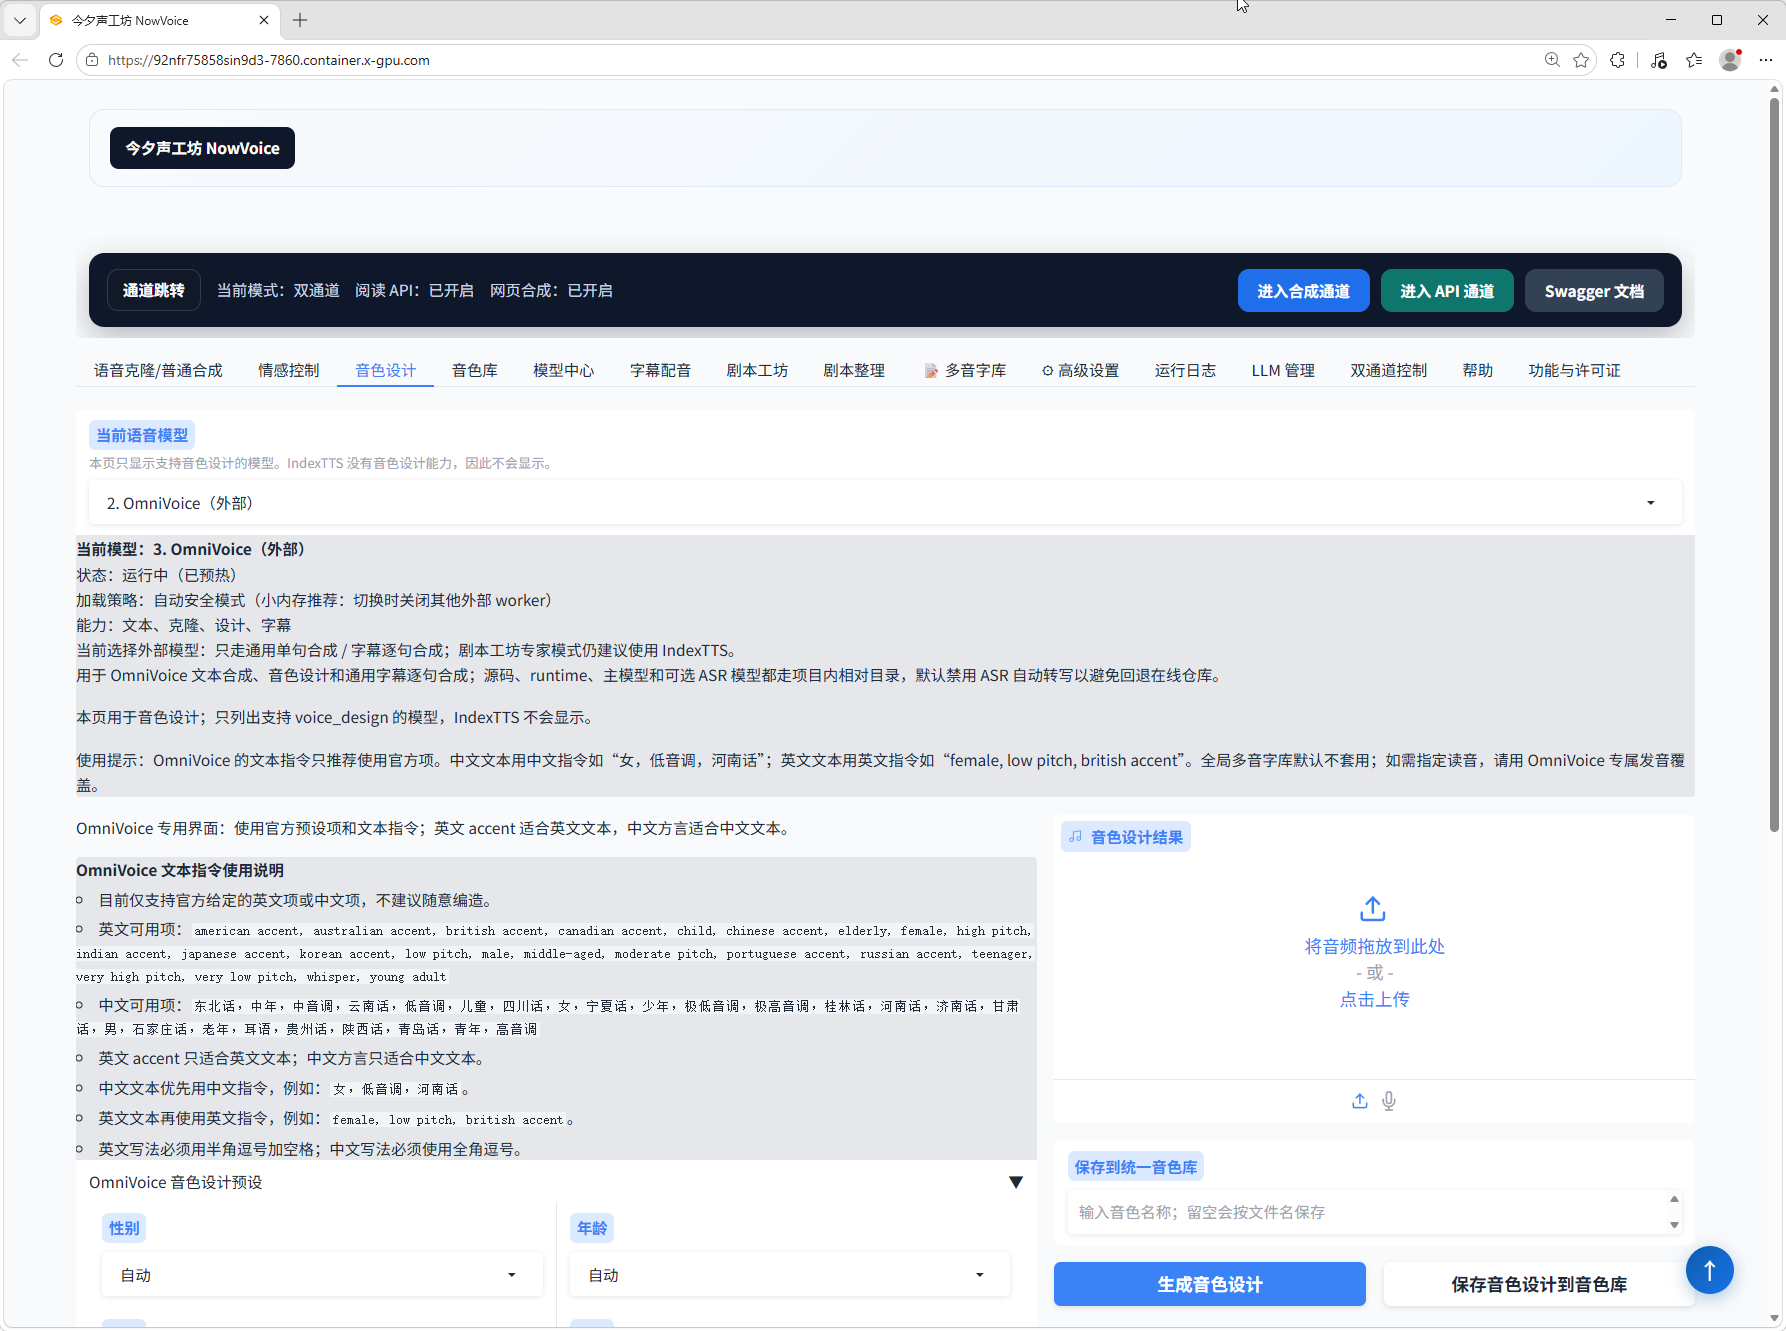1786x1331 pixels.
Task: Click the 状态：运行中（已预热） line
Action: tap(157, 575)
